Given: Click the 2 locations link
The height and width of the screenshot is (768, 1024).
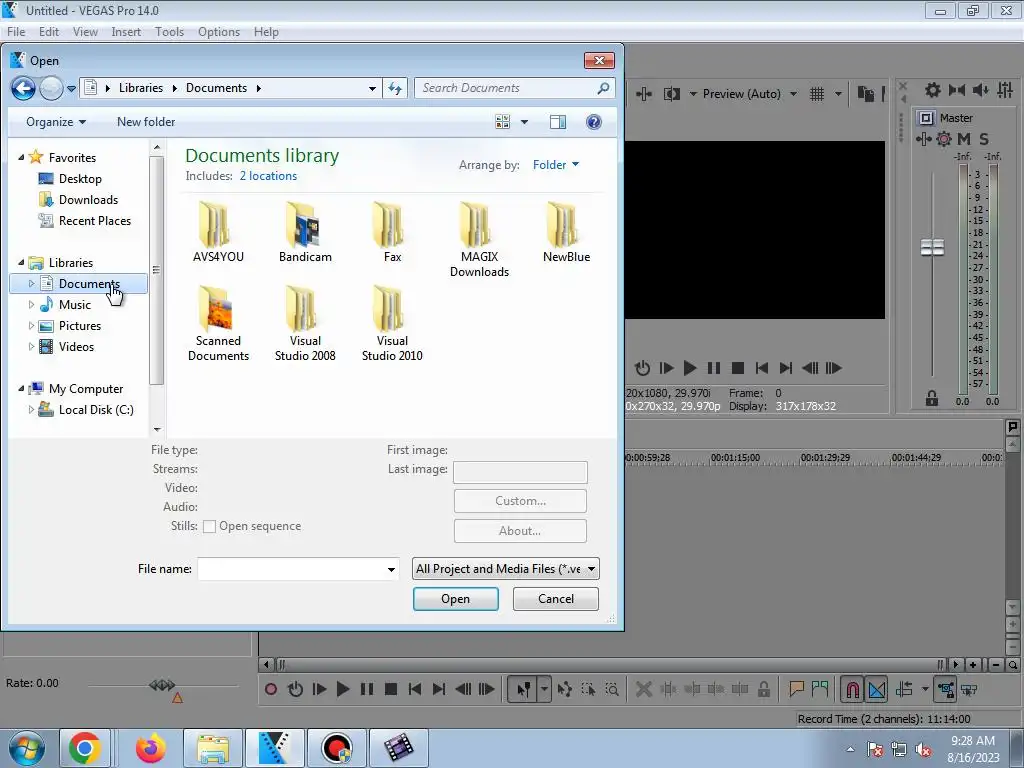Looking at the screenshot, I should pos(268,176).
